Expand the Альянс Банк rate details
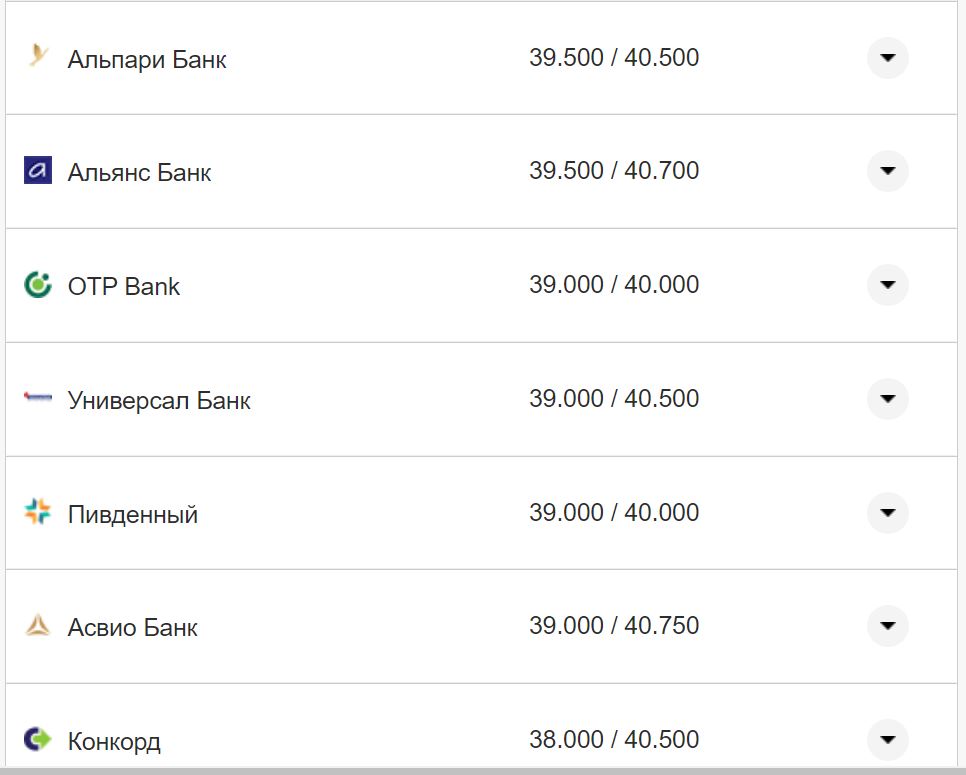 click(887, 171)
